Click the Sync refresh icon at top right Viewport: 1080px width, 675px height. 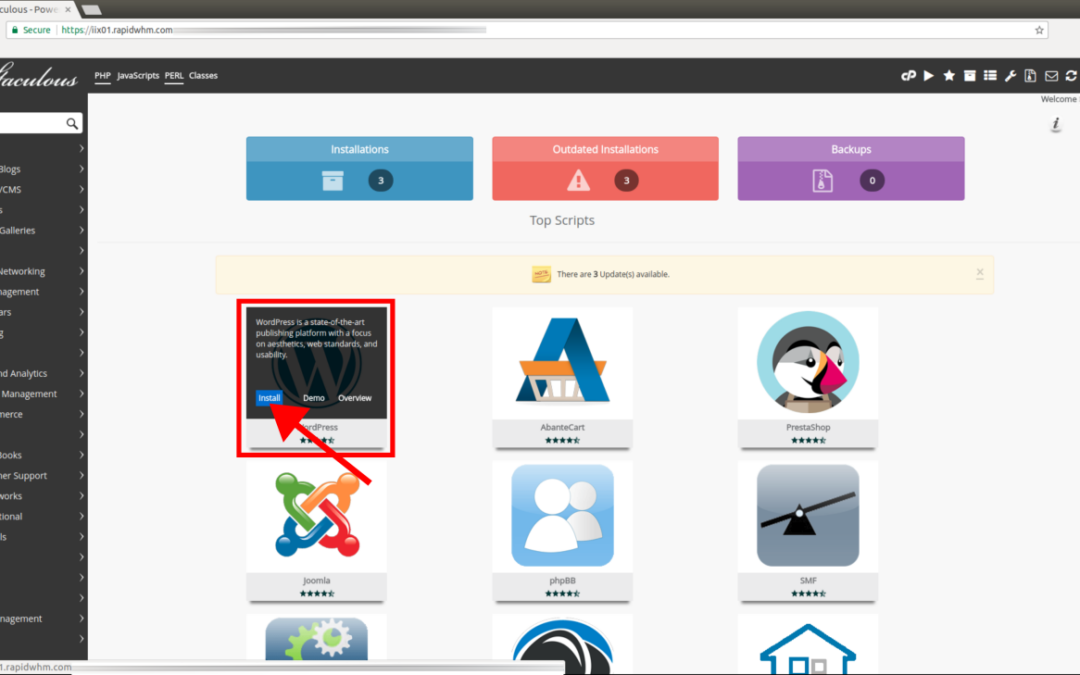pos(1071,75)
